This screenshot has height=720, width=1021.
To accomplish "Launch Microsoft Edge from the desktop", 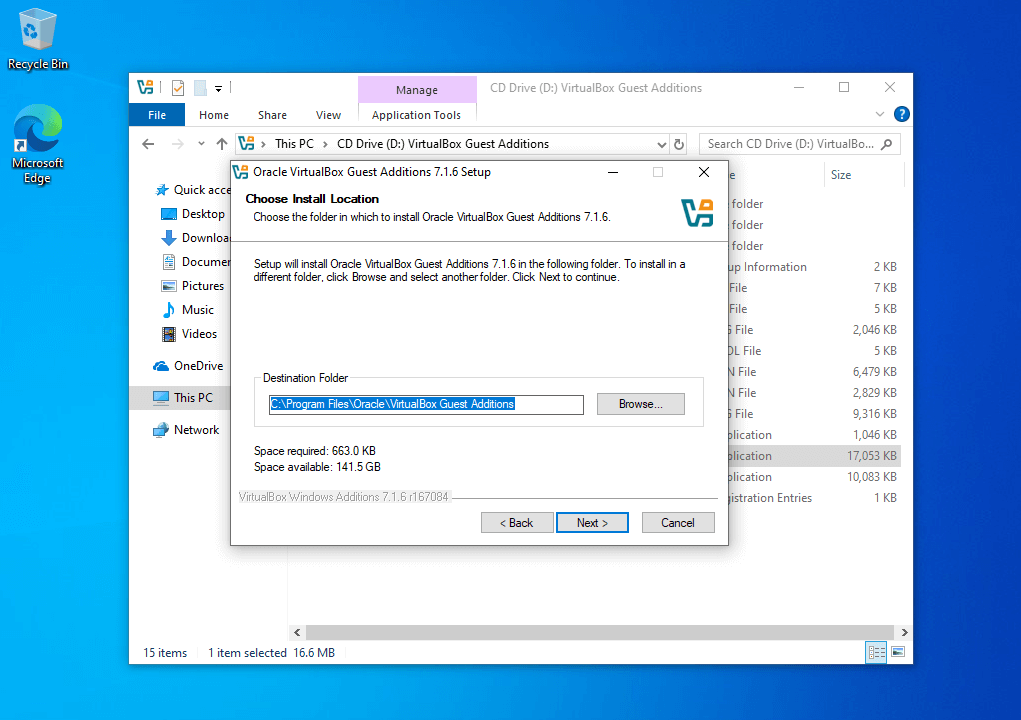I will pyautogui.click(x=37, y=145).
